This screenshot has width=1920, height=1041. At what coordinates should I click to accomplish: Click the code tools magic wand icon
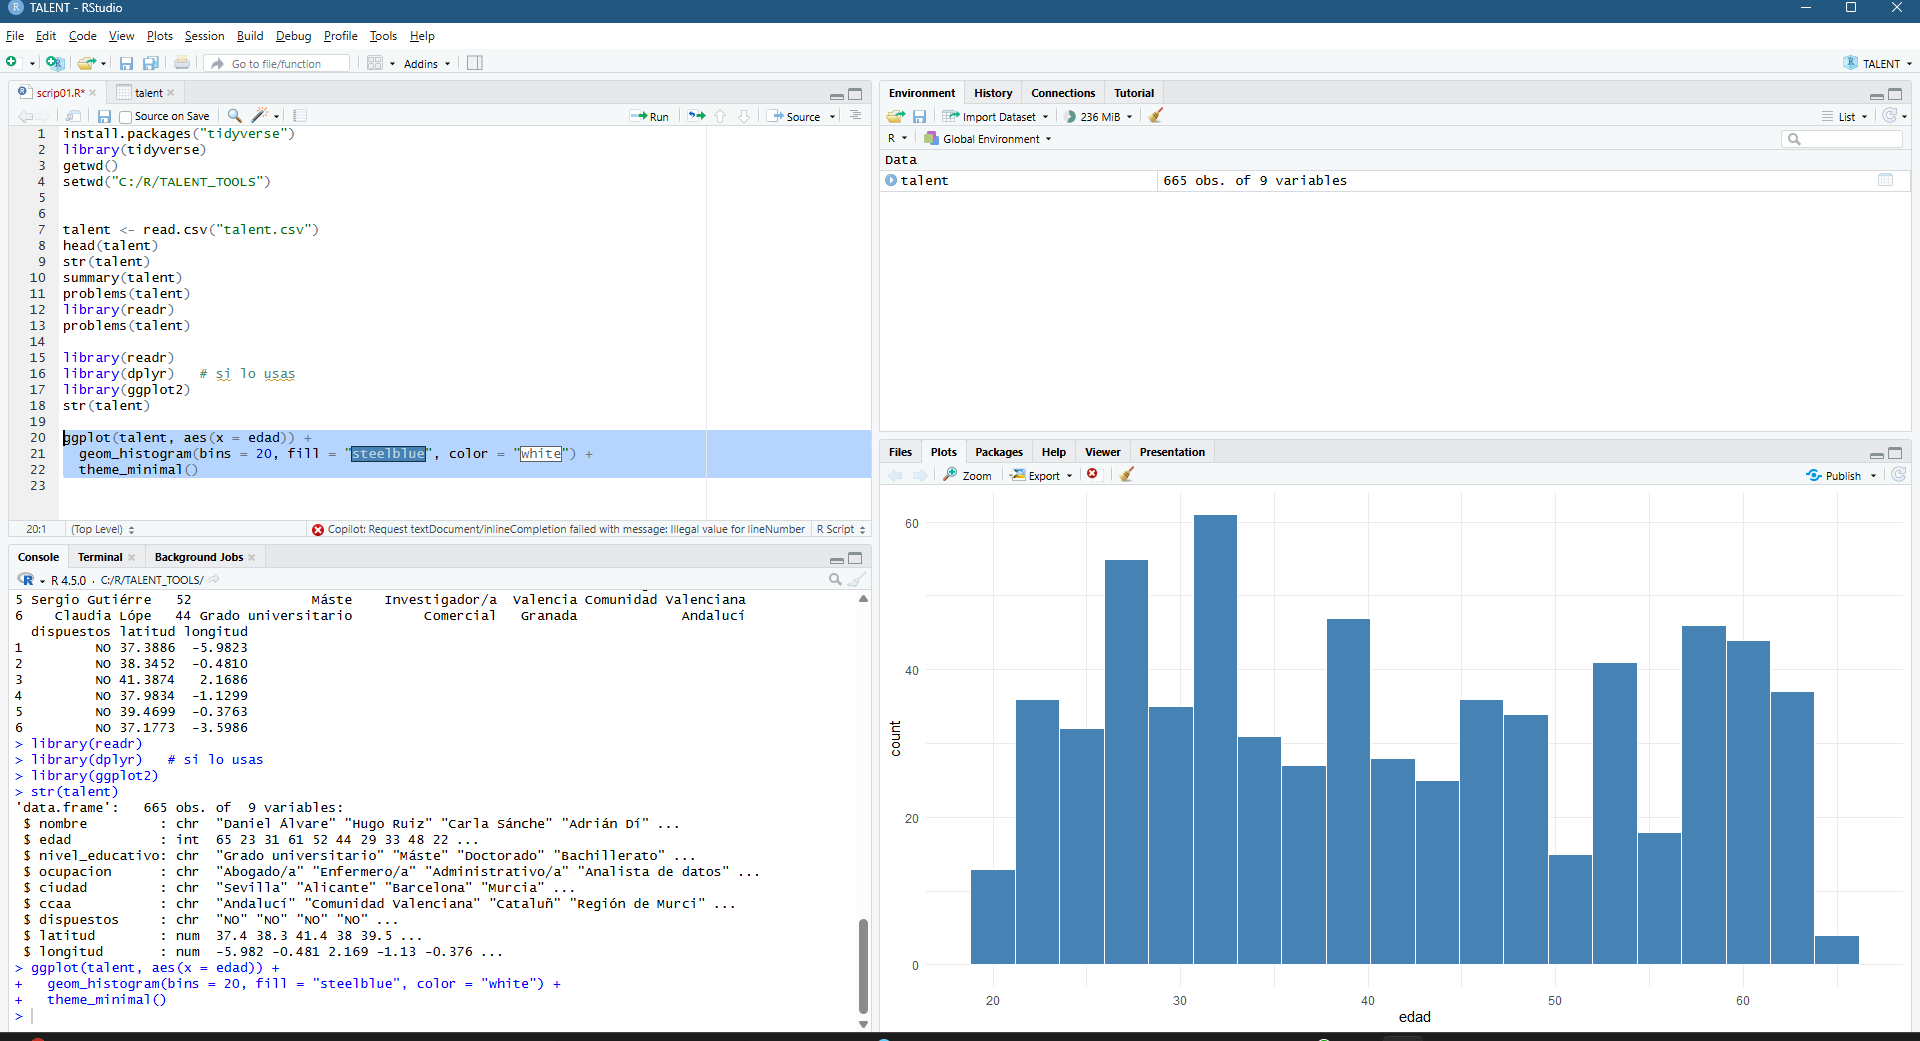click(260, 116)
